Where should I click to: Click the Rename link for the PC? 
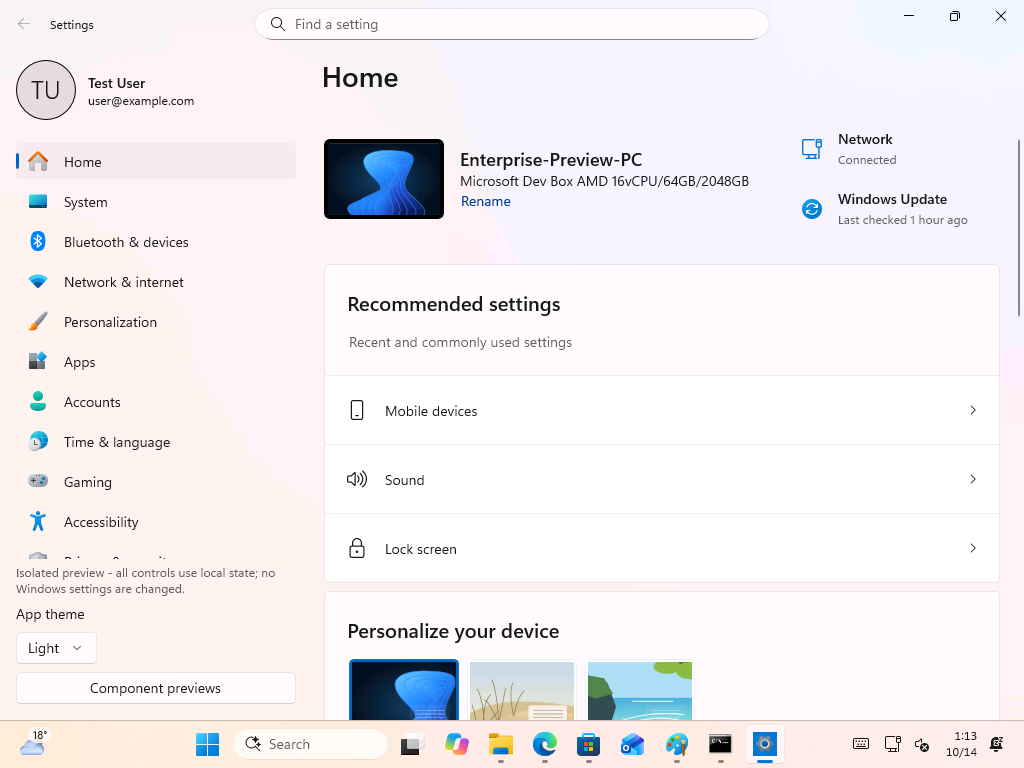485,201
